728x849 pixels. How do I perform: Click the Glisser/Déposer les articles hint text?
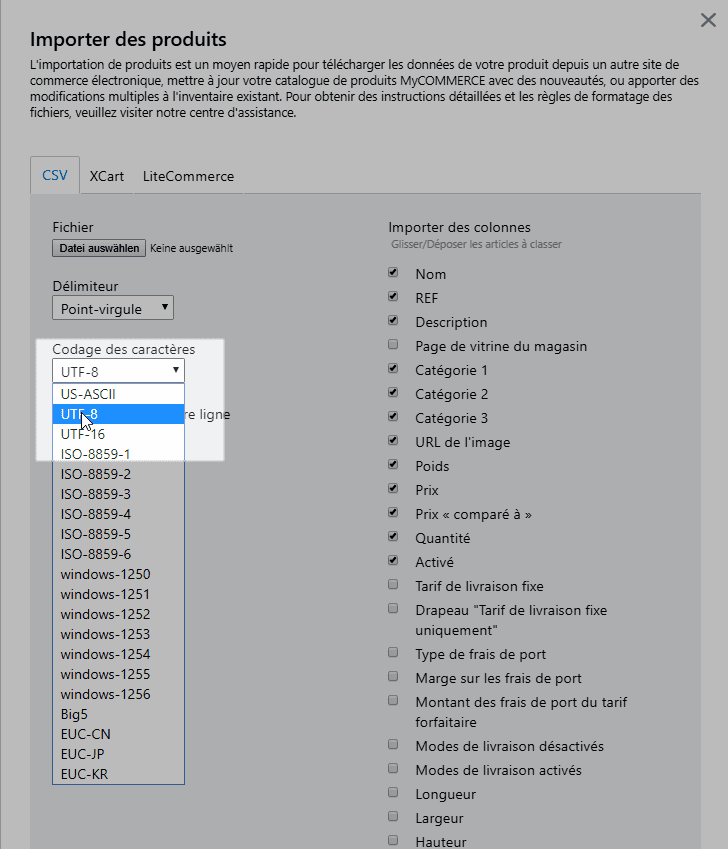476,244
